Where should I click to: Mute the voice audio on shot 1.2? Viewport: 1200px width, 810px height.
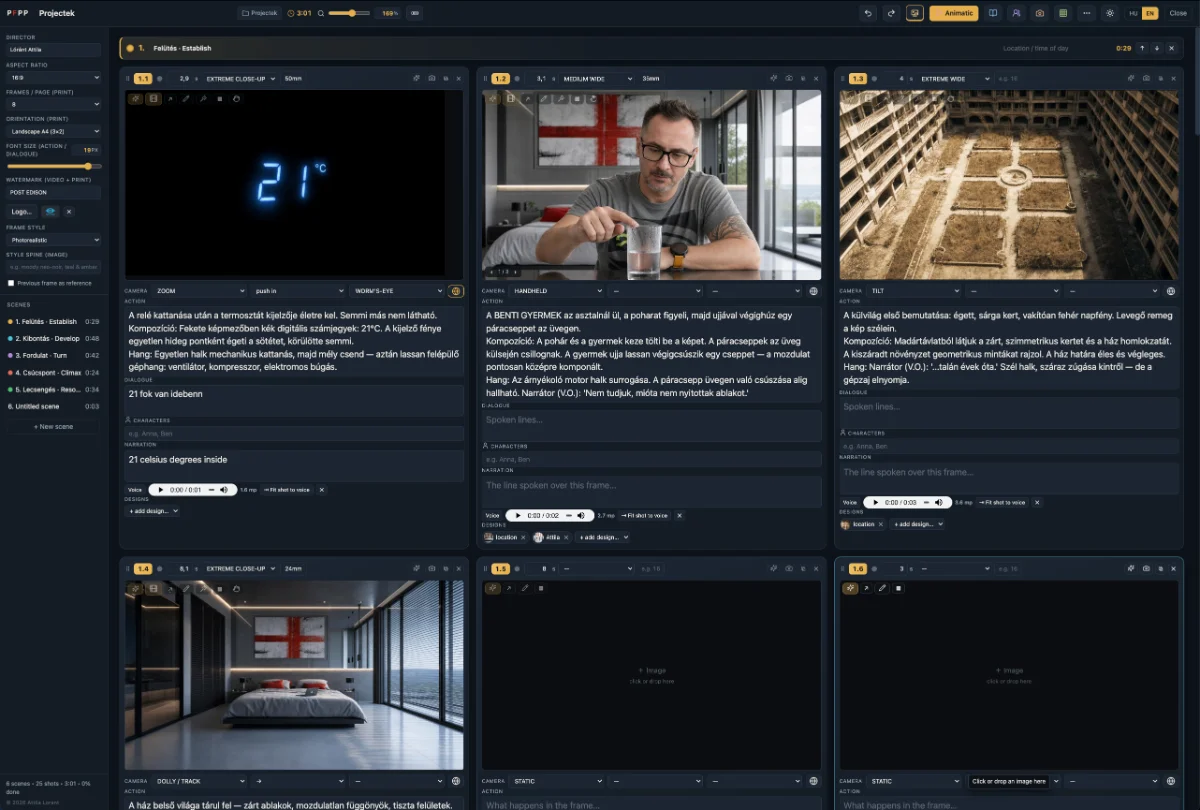580,515
